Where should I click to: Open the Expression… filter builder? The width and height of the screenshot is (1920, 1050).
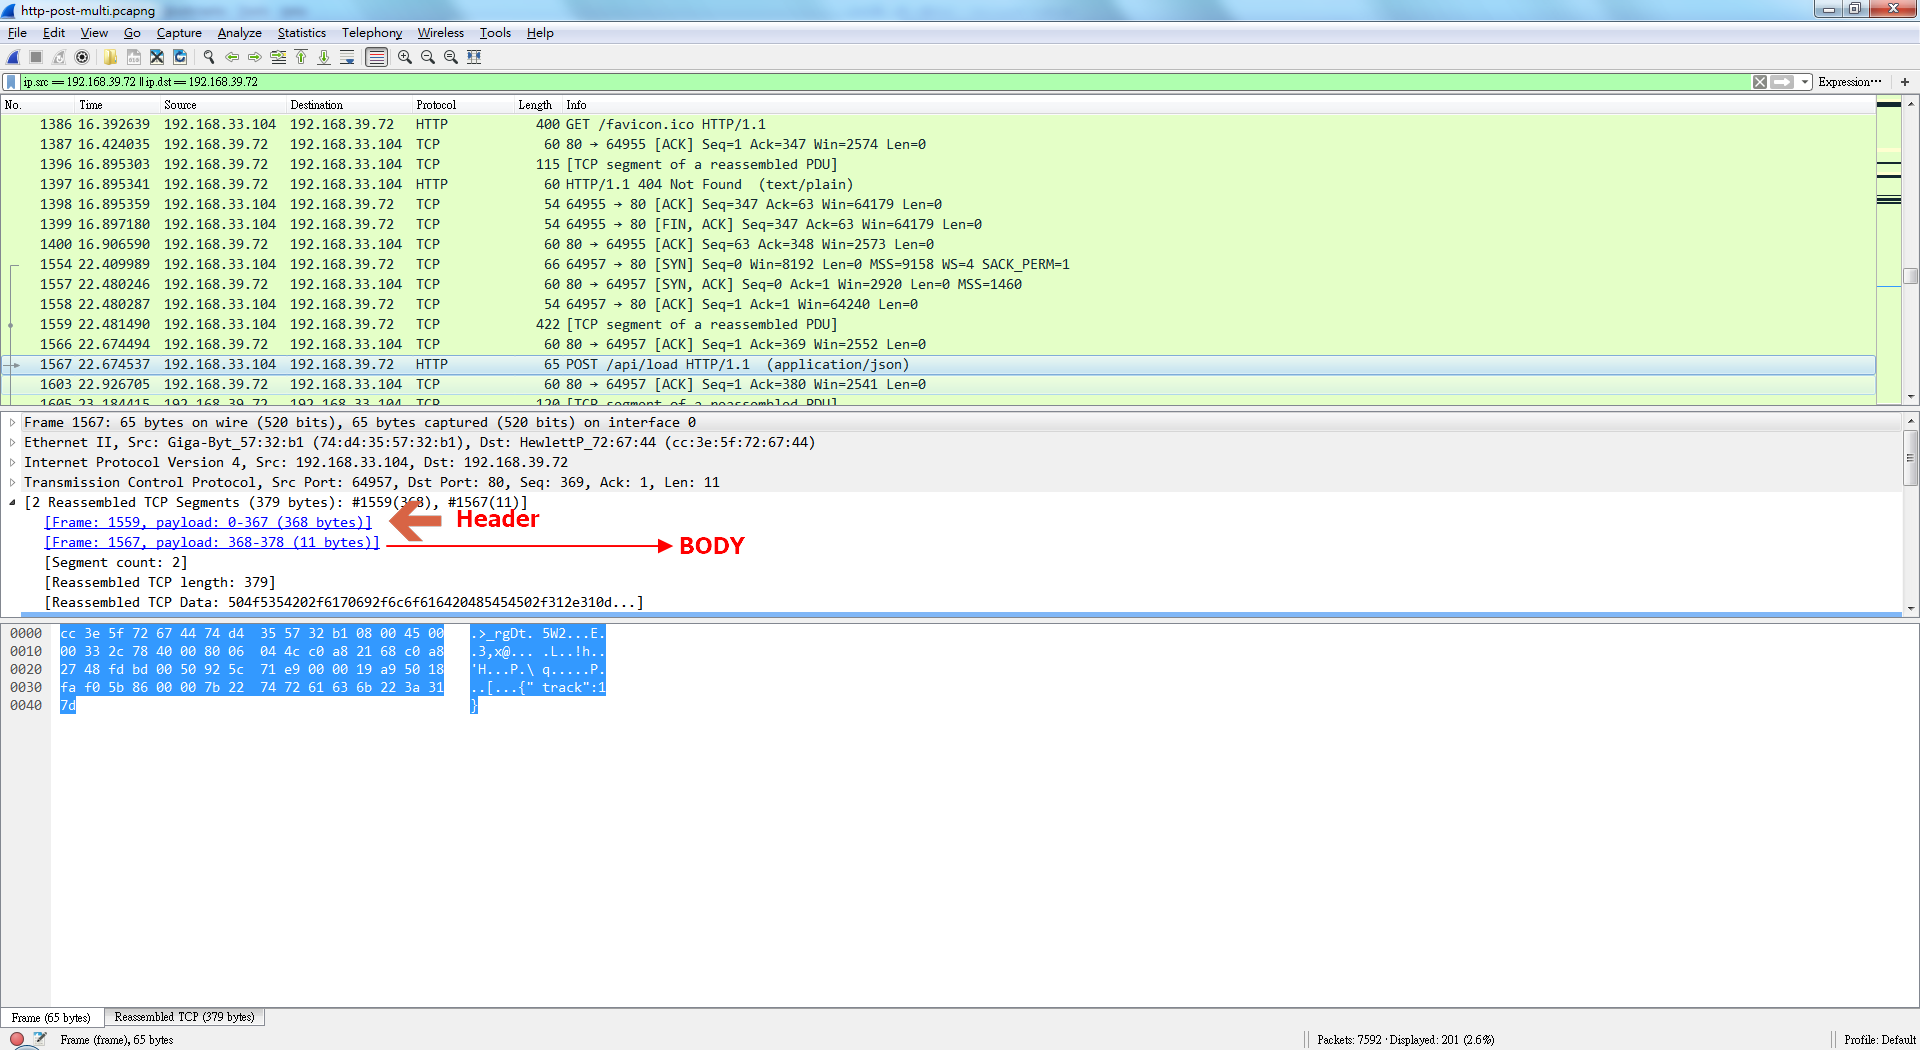[x=1850, y=82]
